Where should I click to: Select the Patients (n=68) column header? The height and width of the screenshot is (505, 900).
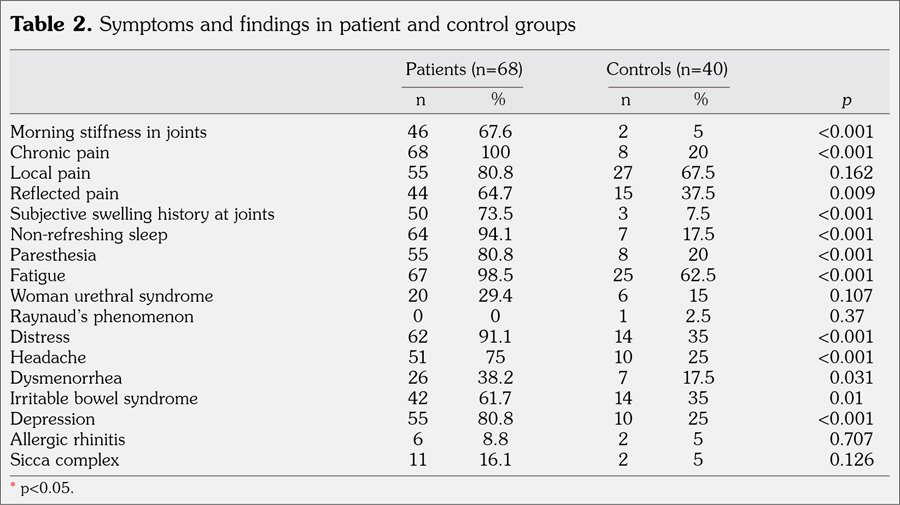pos(463,69)
